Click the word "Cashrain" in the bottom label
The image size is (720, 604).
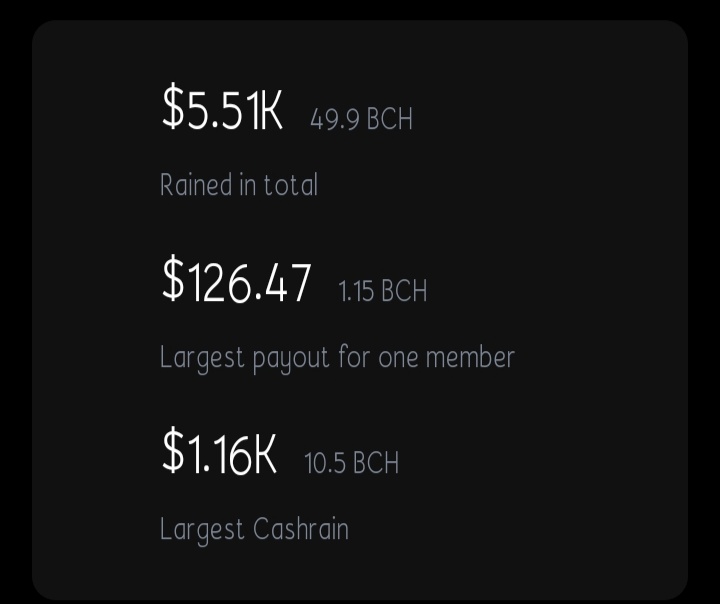(x=301, y=529)
